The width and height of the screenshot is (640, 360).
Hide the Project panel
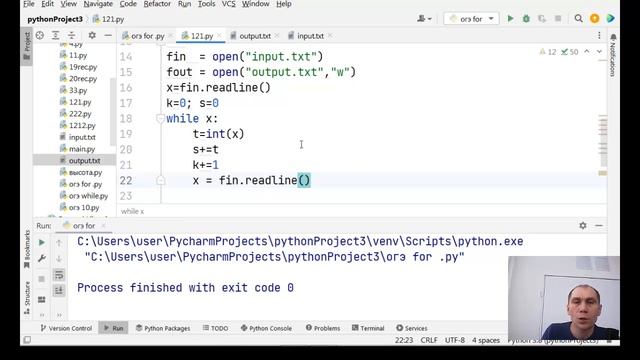coord(108,36)
